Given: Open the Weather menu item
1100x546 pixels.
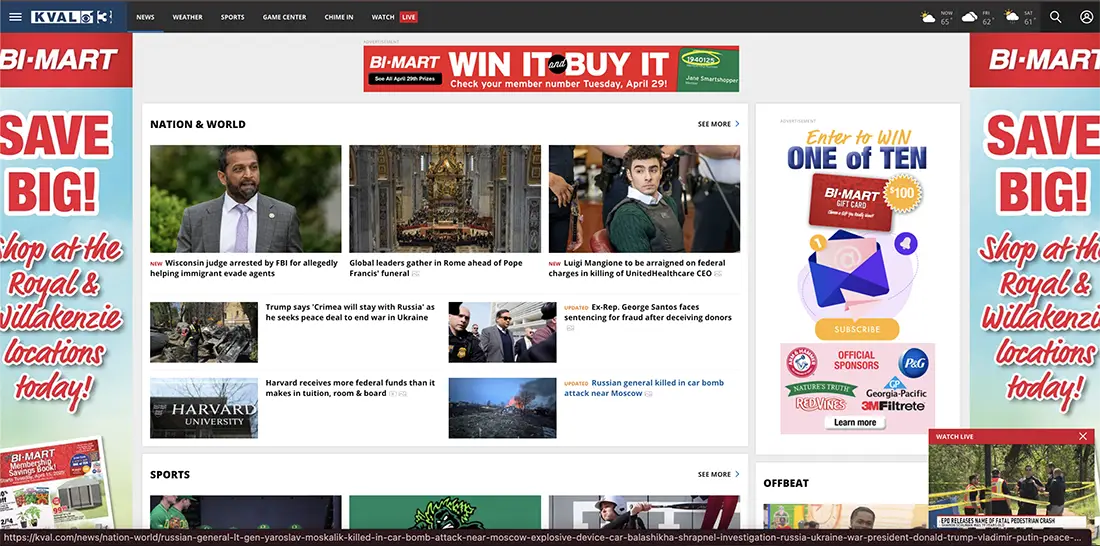Looking at the screenshot, I should (187, 17).
